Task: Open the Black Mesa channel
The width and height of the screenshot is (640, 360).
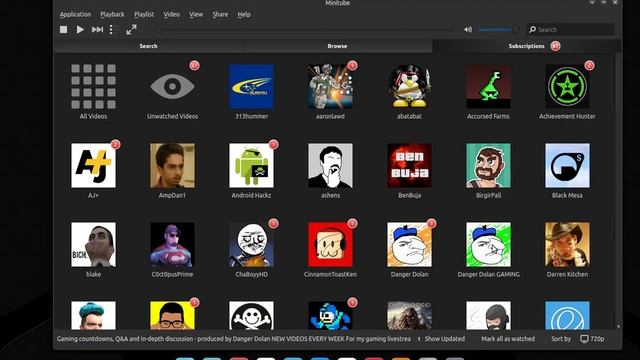Action: tap(567, 165)
